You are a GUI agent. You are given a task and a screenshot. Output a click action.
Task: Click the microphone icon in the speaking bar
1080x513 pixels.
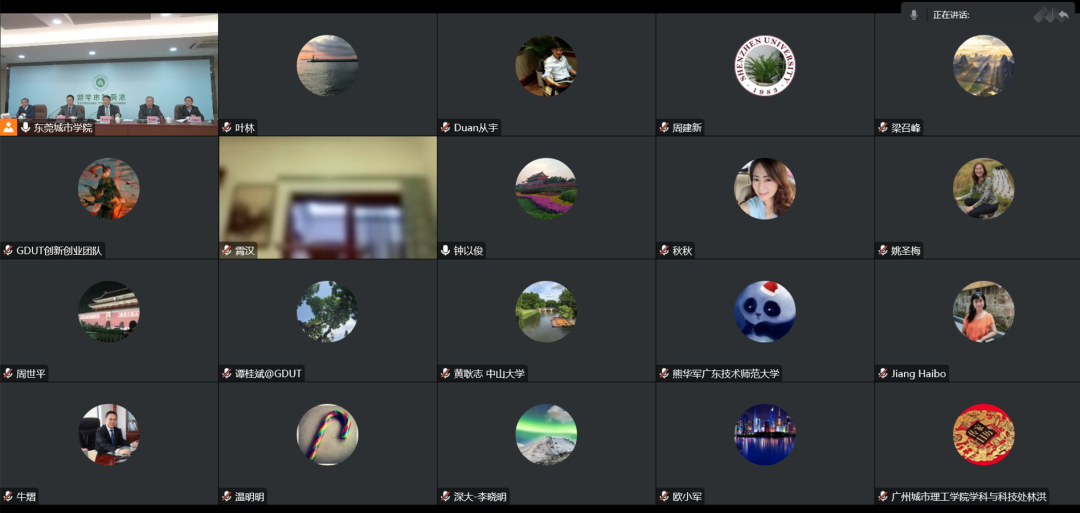click(914, 14)
